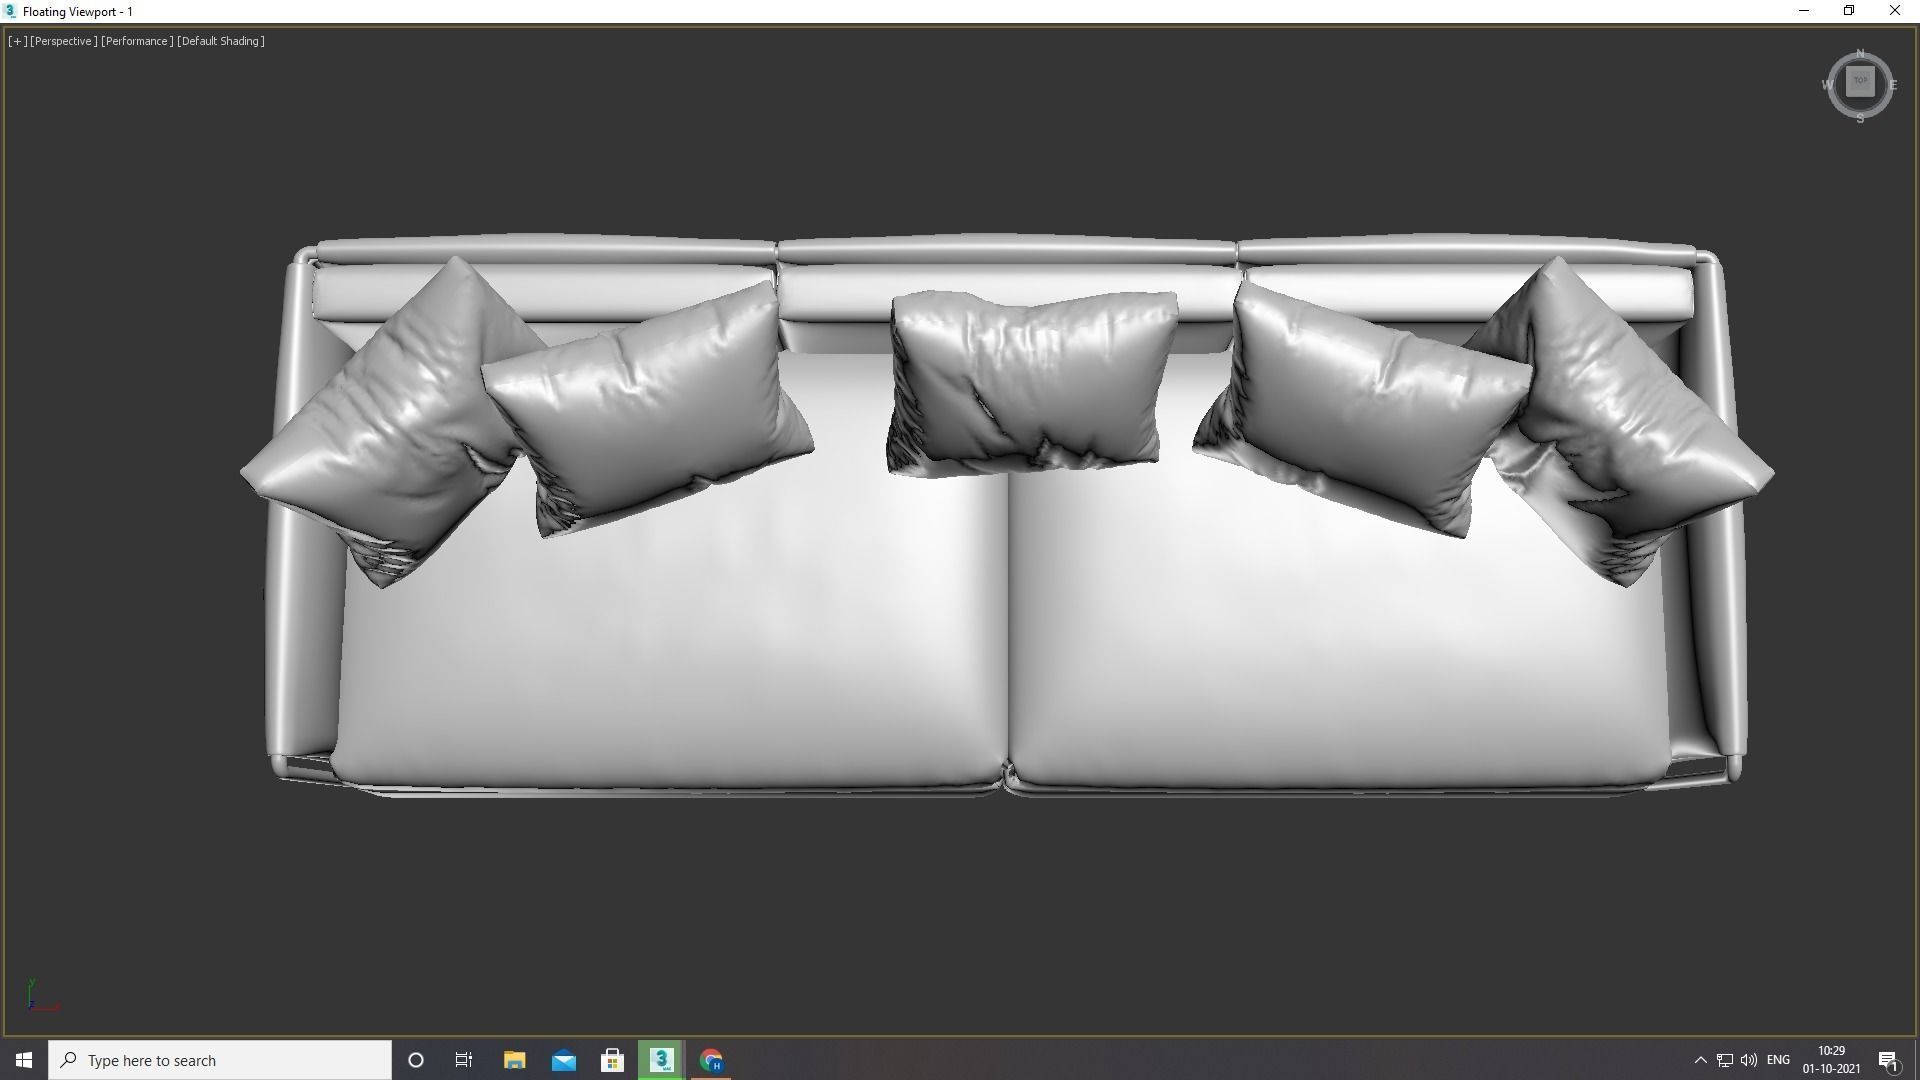Click the ViewCube West compass label

coord(1827,85)
